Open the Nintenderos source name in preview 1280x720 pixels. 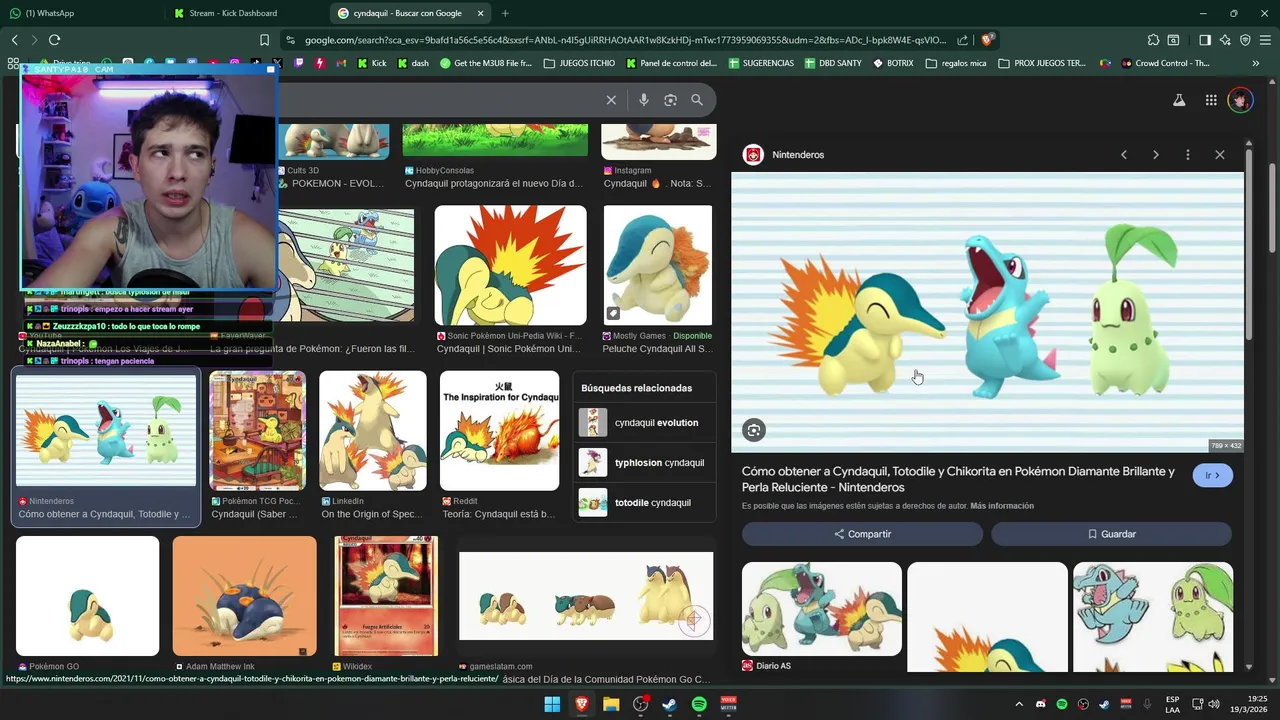pyautogui.click(x=798, y=155)
